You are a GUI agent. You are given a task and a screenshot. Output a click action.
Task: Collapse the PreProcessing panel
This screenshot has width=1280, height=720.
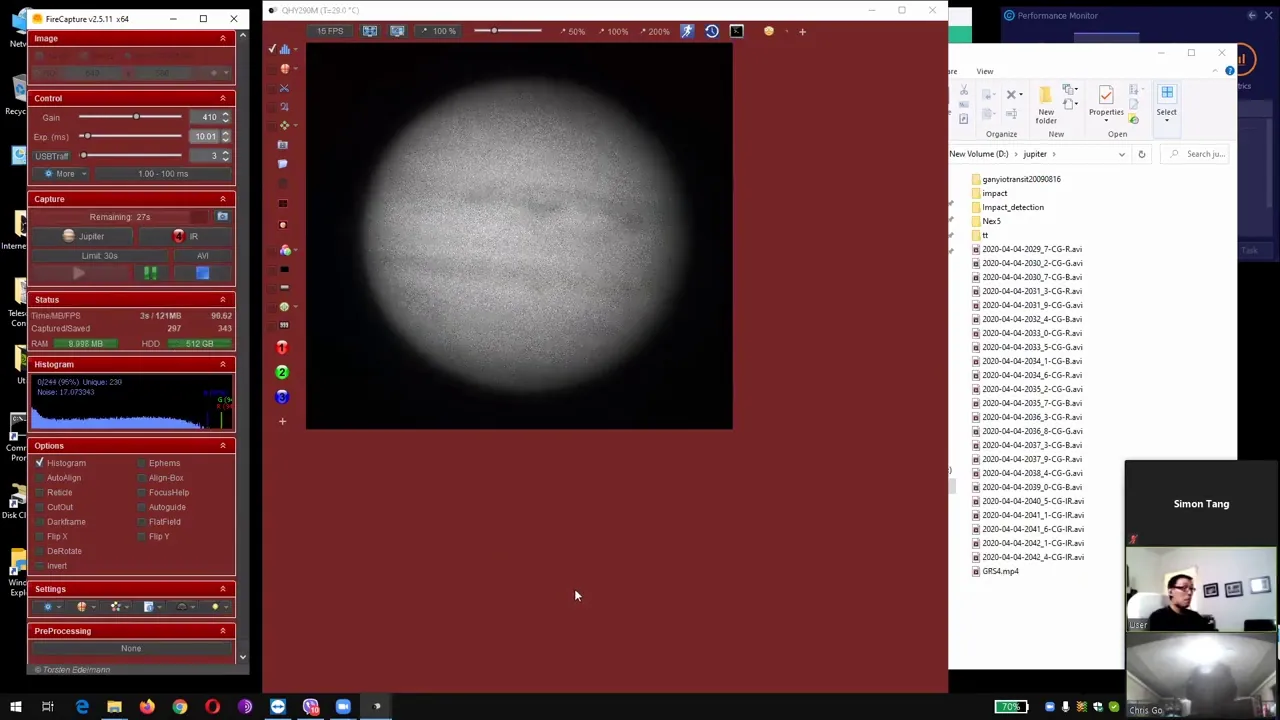click(223, 631)
